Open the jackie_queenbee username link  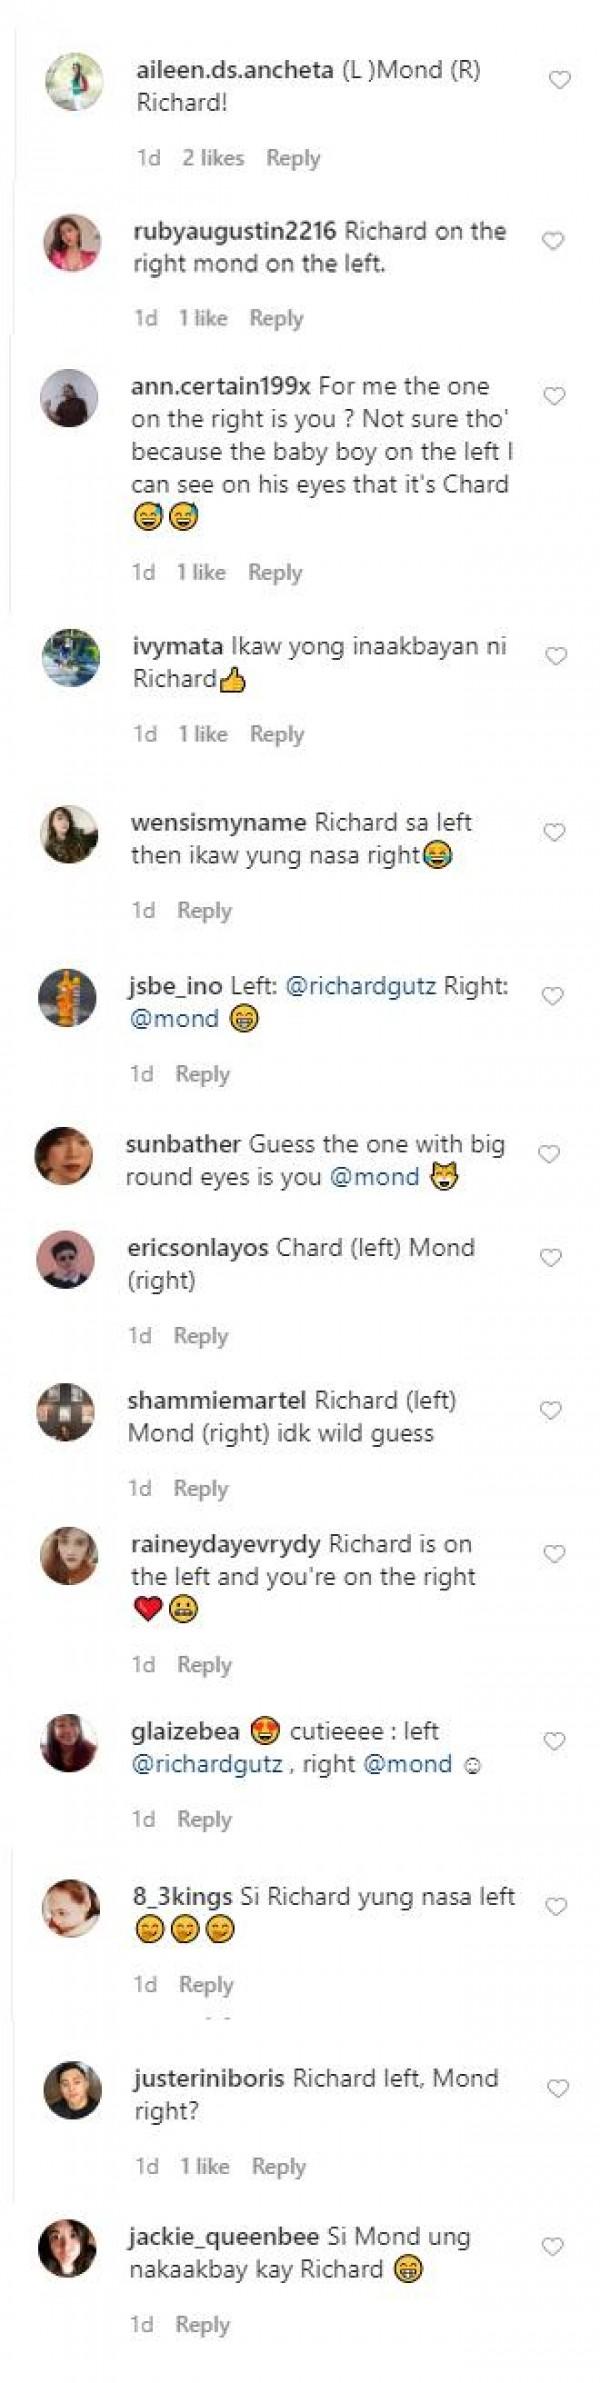tap(224, 2236)
